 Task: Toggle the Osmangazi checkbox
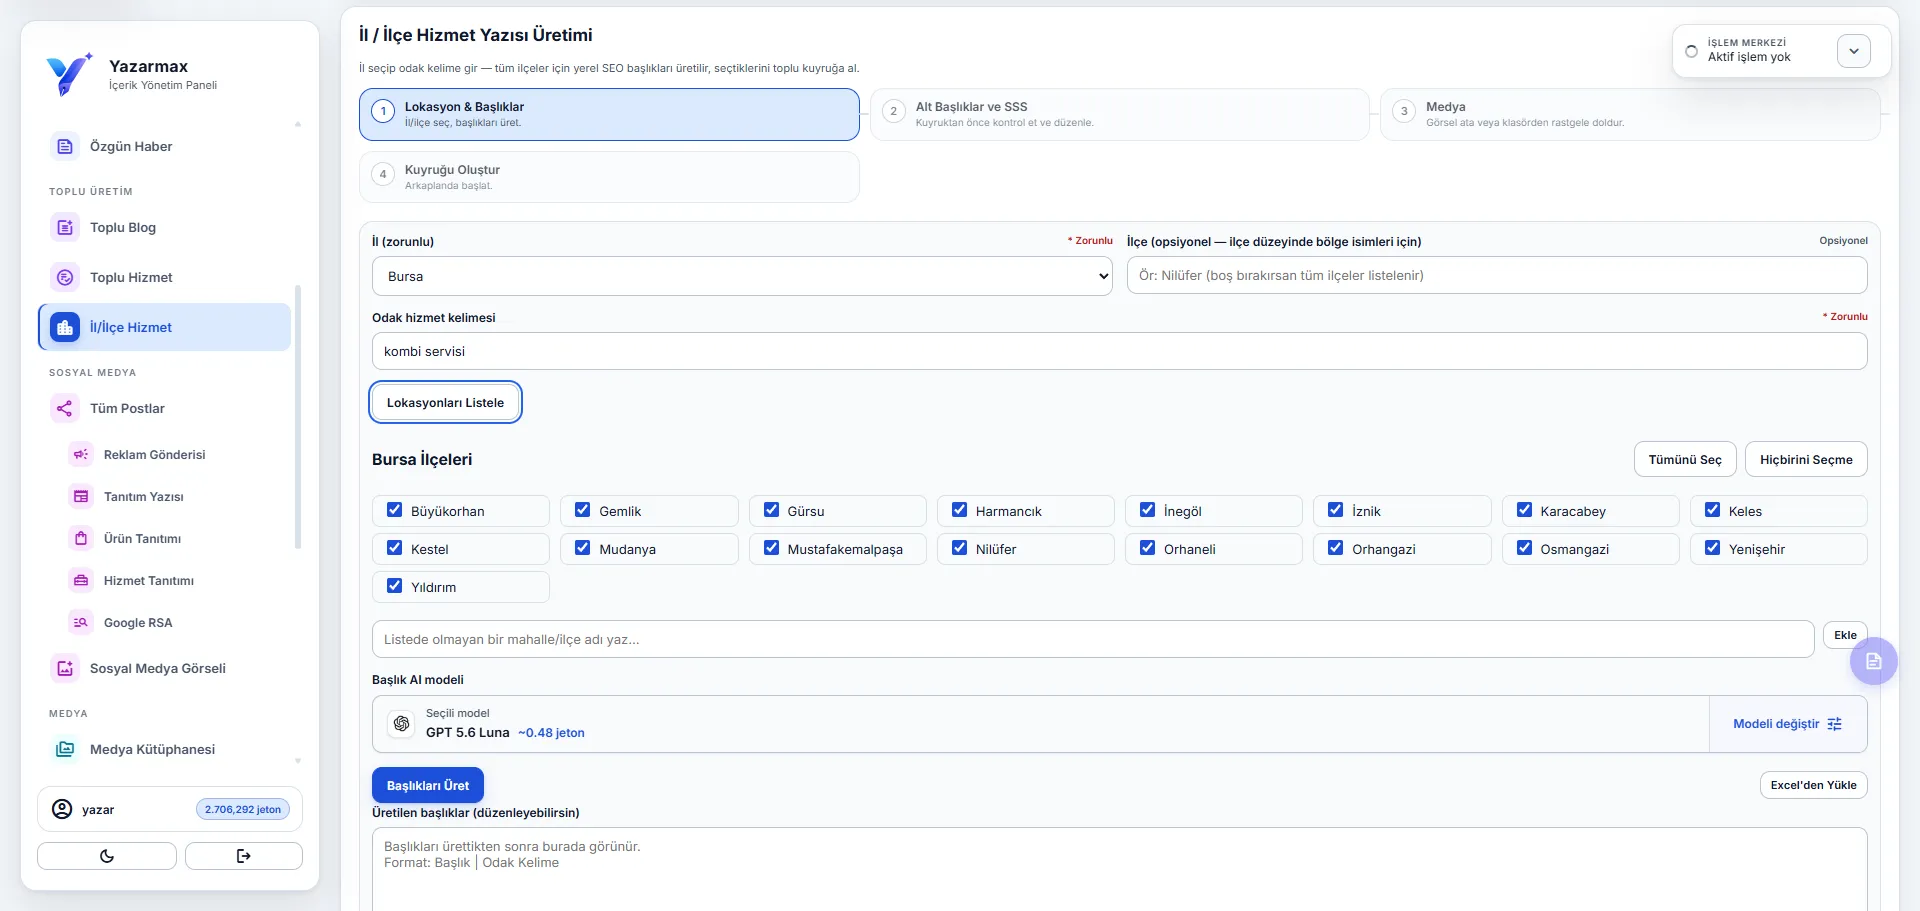(x=1524, y=548)
